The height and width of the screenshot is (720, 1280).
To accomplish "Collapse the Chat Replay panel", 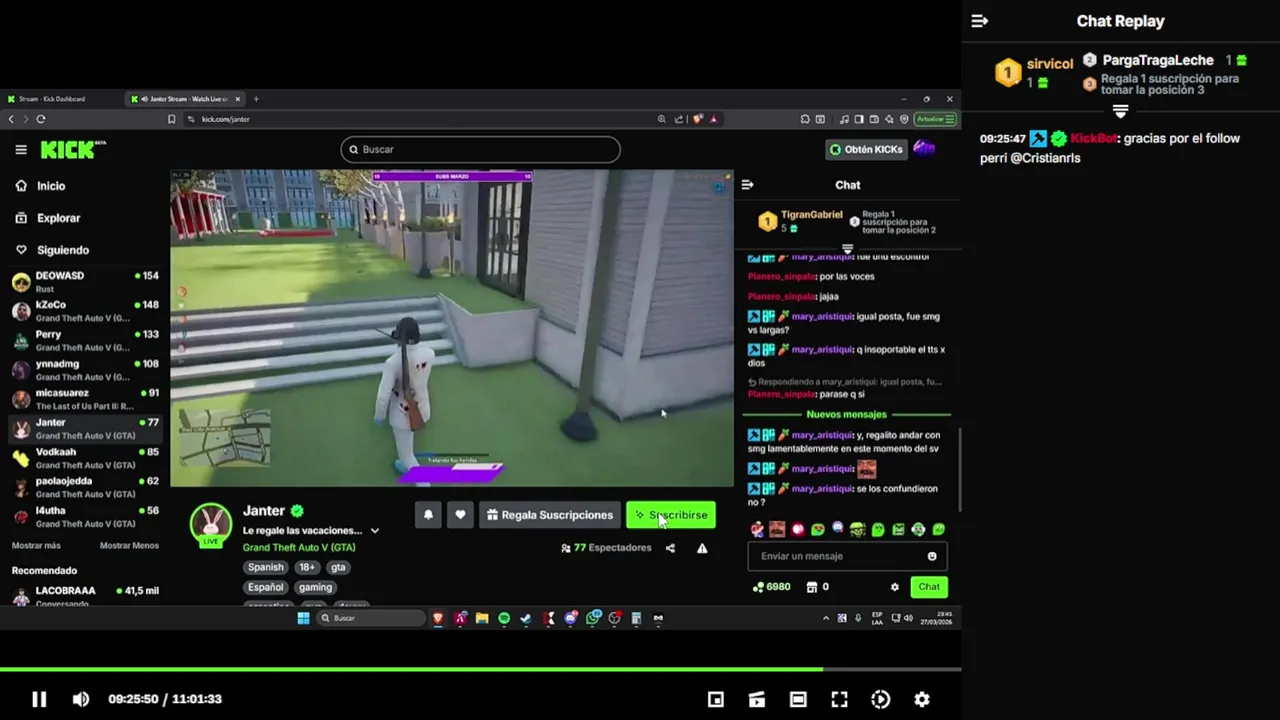I will [x=980, y=21].
